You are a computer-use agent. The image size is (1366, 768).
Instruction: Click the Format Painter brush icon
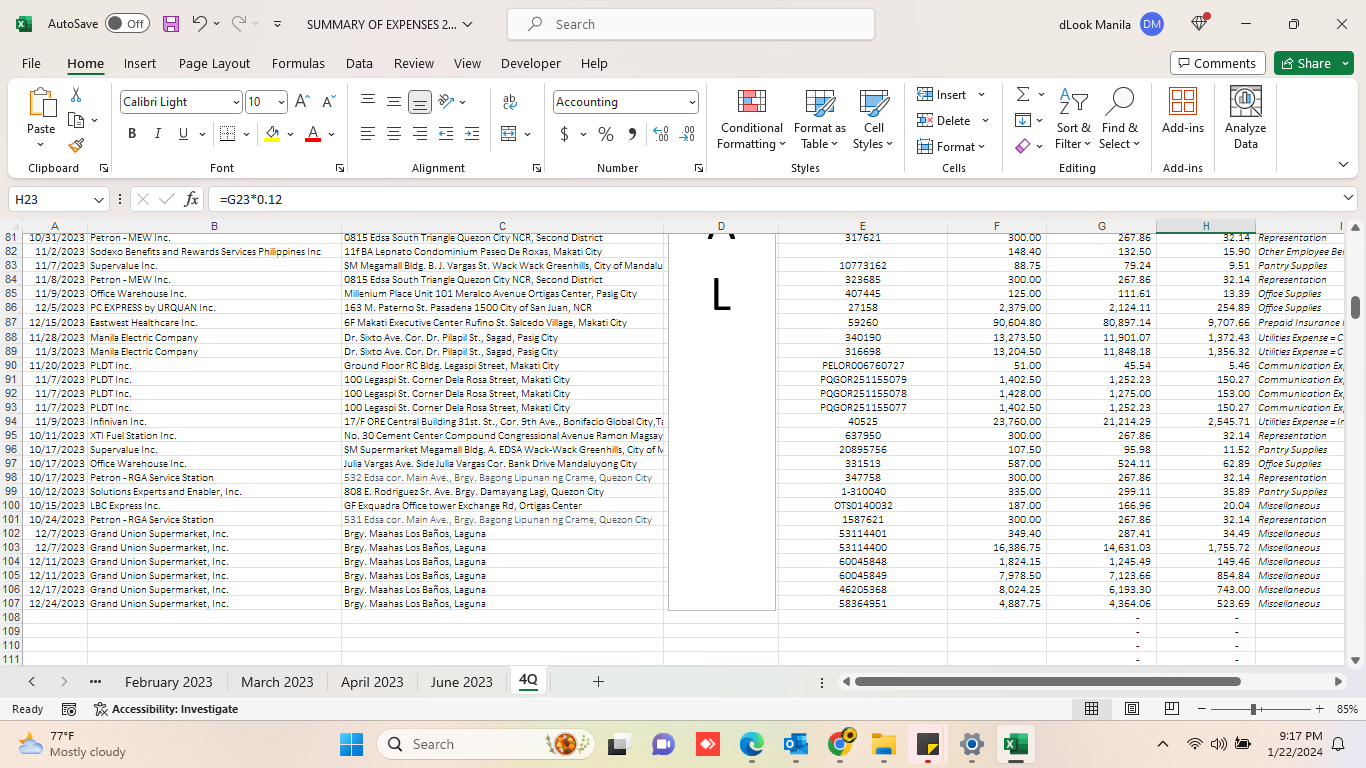pyautogui.click(x=76, y=145)
